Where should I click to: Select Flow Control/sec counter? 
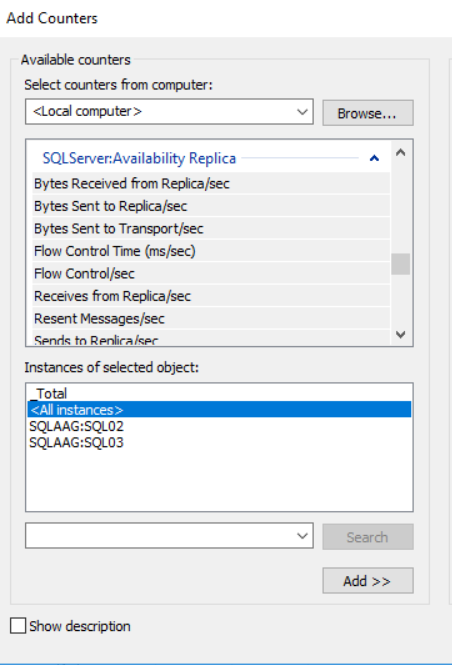pos(211,274)
